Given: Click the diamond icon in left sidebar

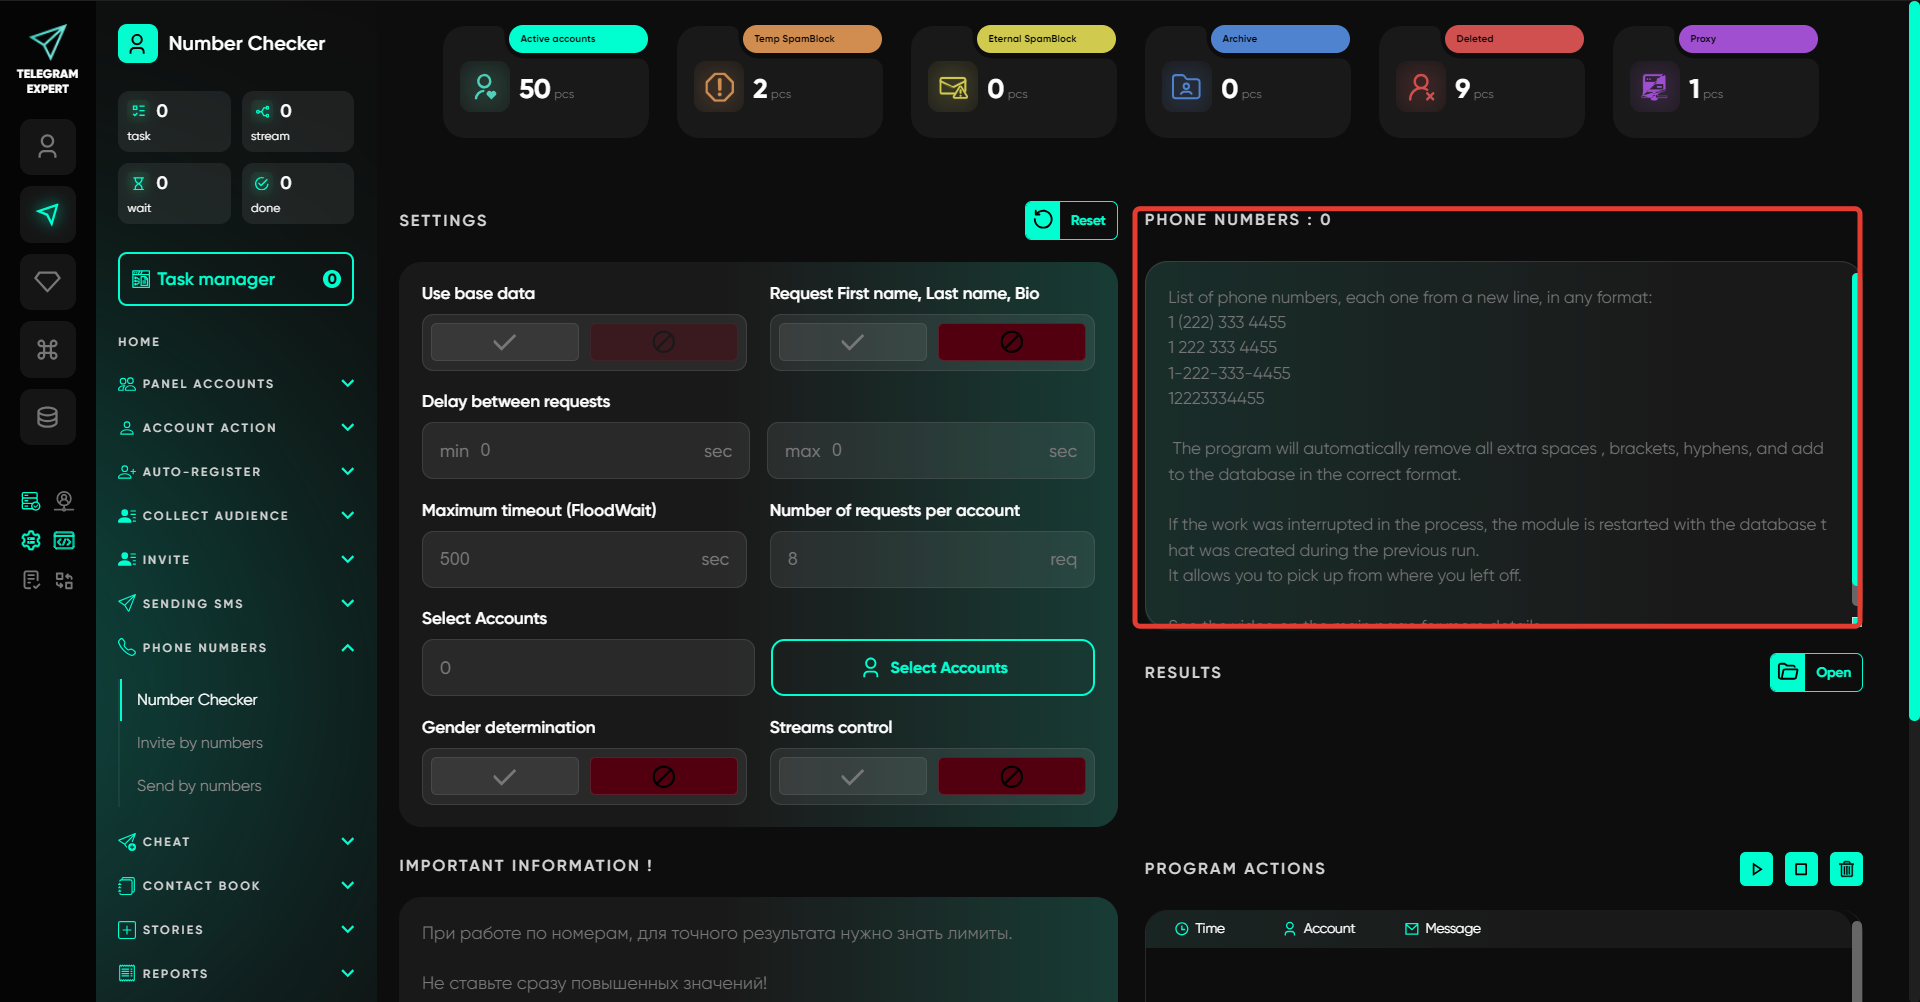Looking at the screenshot, I should 47,281.
